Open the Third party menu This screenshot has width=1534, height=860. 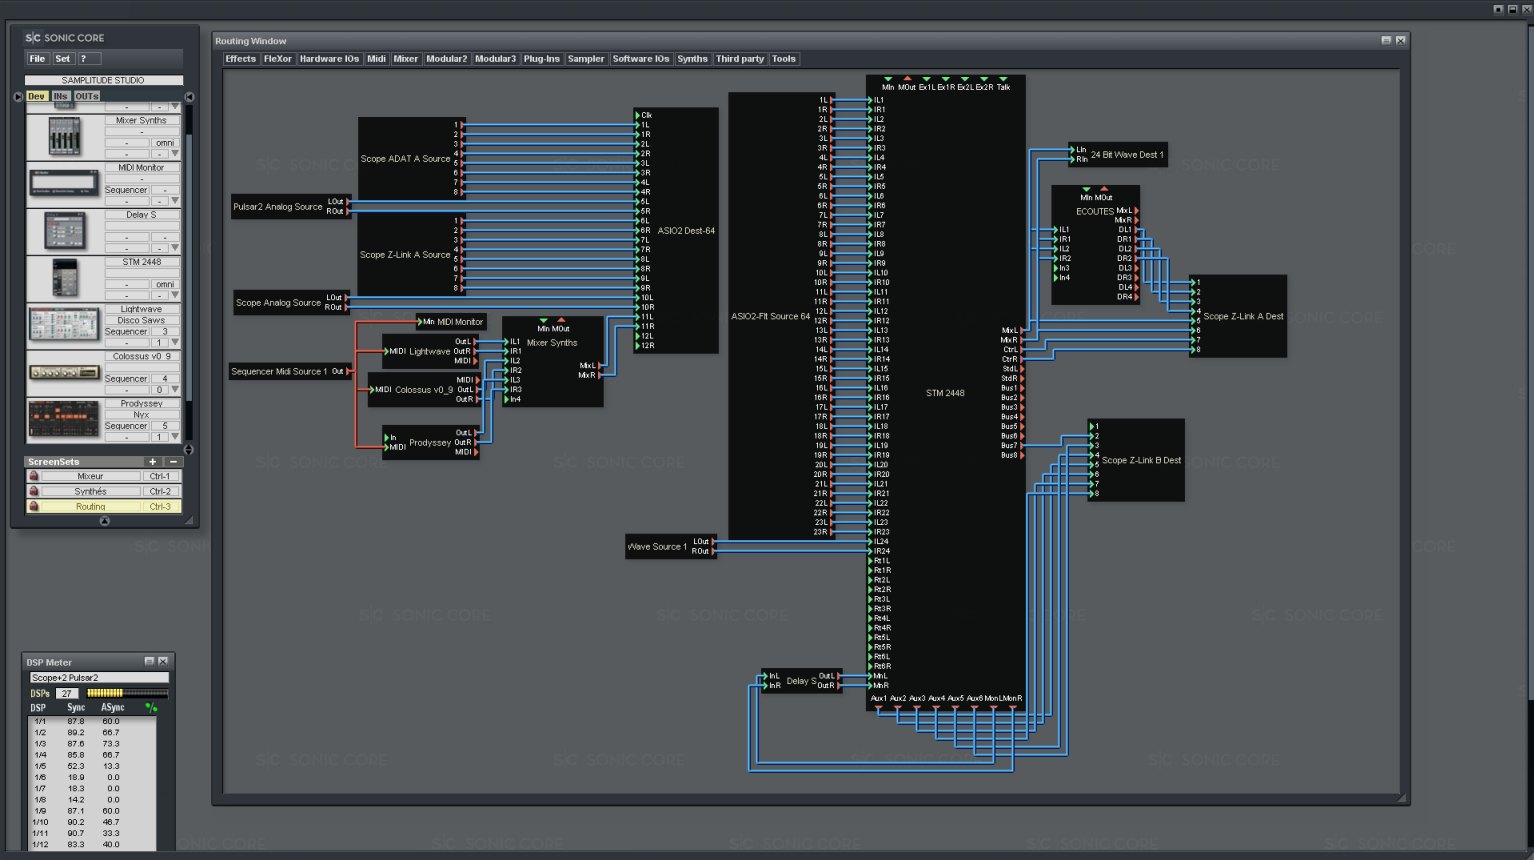point(740,59)
